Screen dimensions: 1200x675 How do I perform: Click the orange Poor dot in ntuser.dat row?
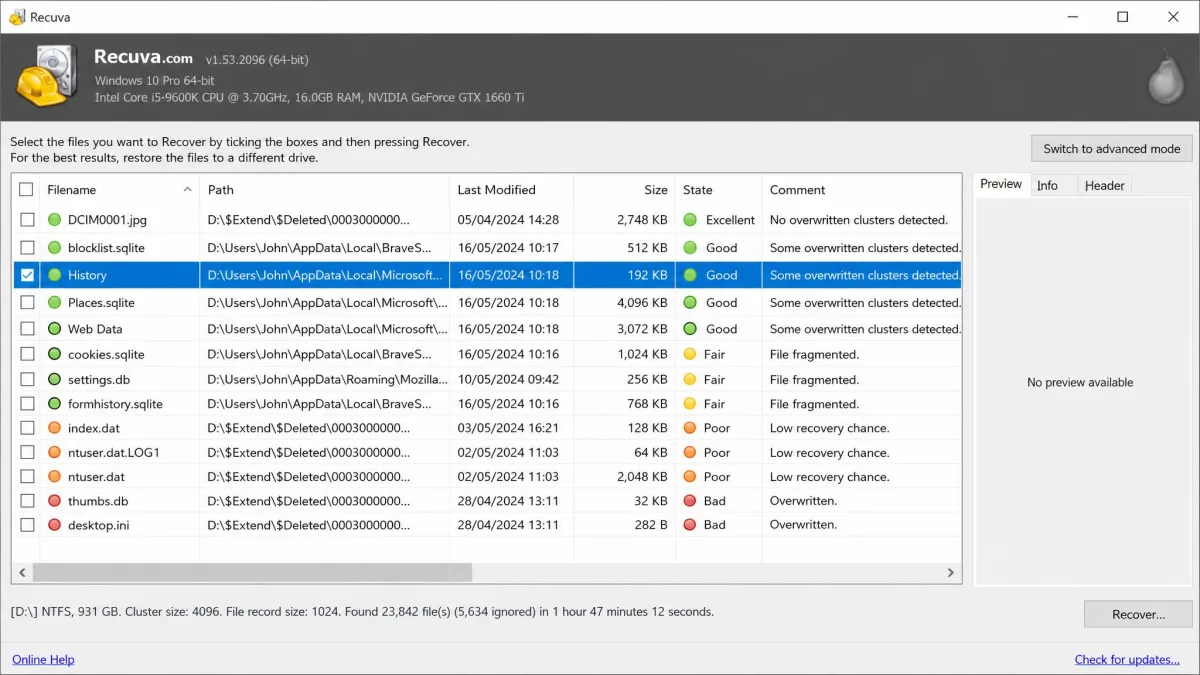(x=689, y=477)
